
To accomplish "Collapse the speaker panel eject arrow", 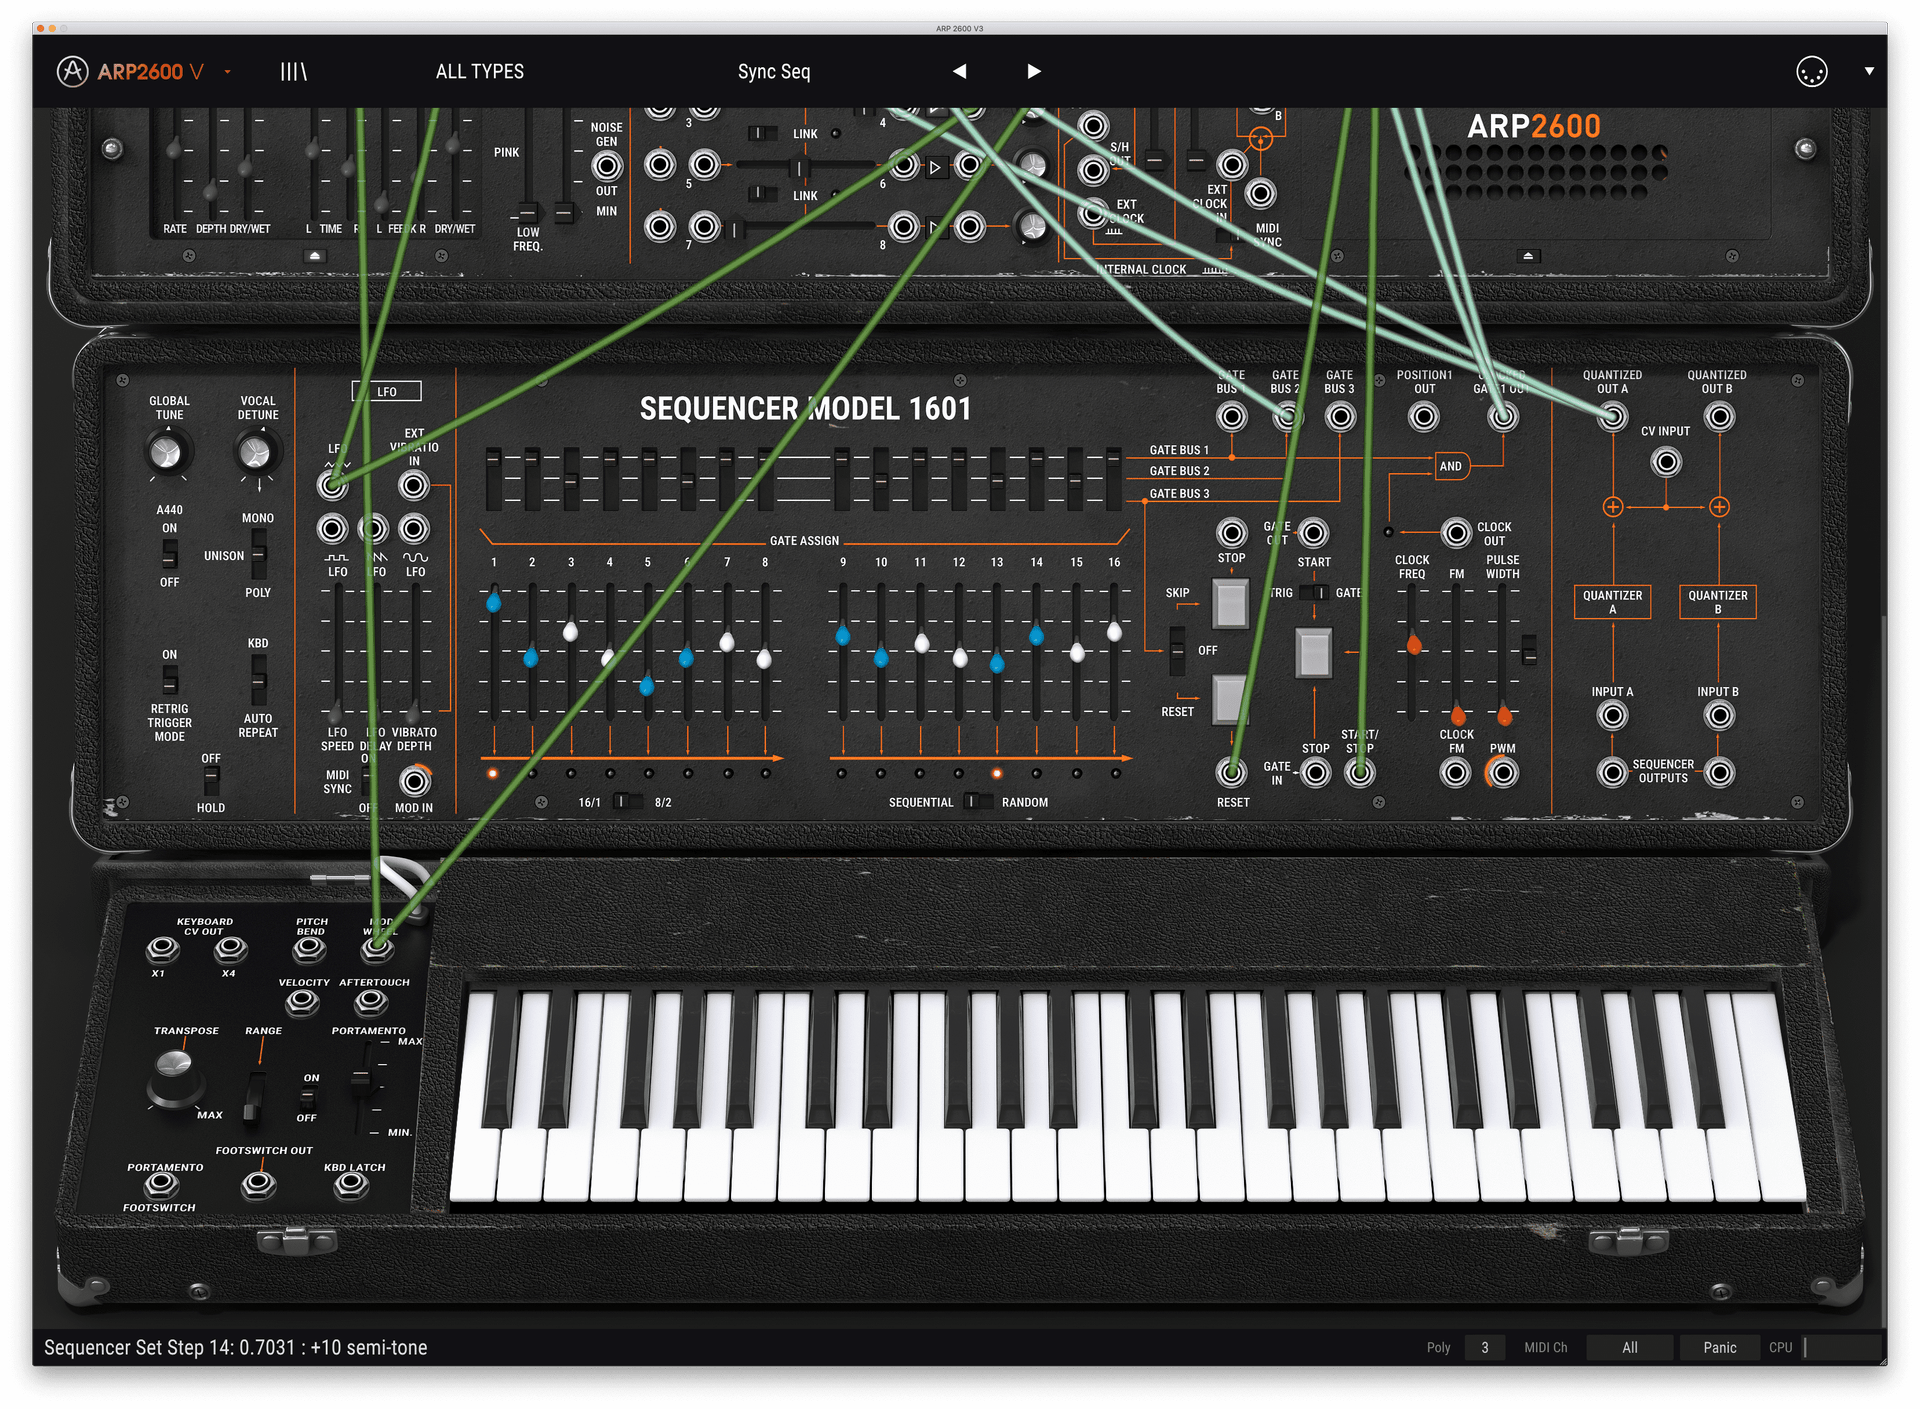I will 1527,256.
